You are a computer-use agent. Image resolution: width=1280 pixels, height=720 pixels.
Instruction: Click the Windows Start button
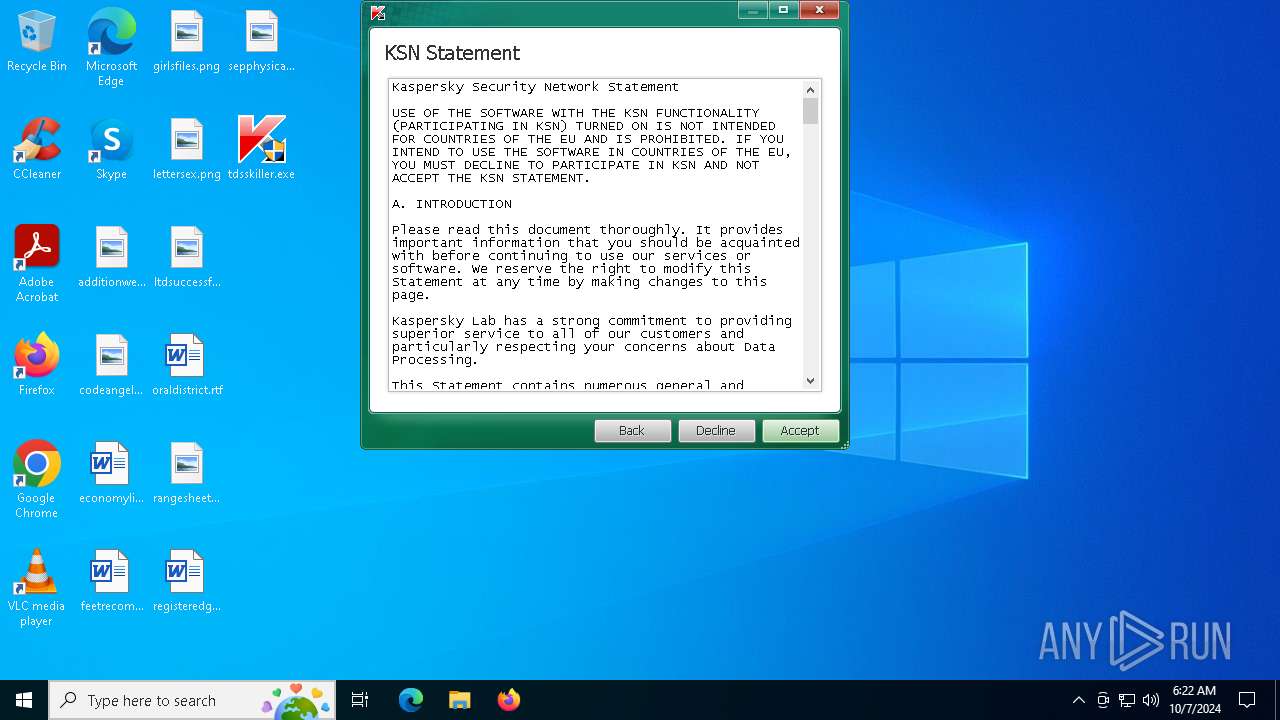[24, 700]
